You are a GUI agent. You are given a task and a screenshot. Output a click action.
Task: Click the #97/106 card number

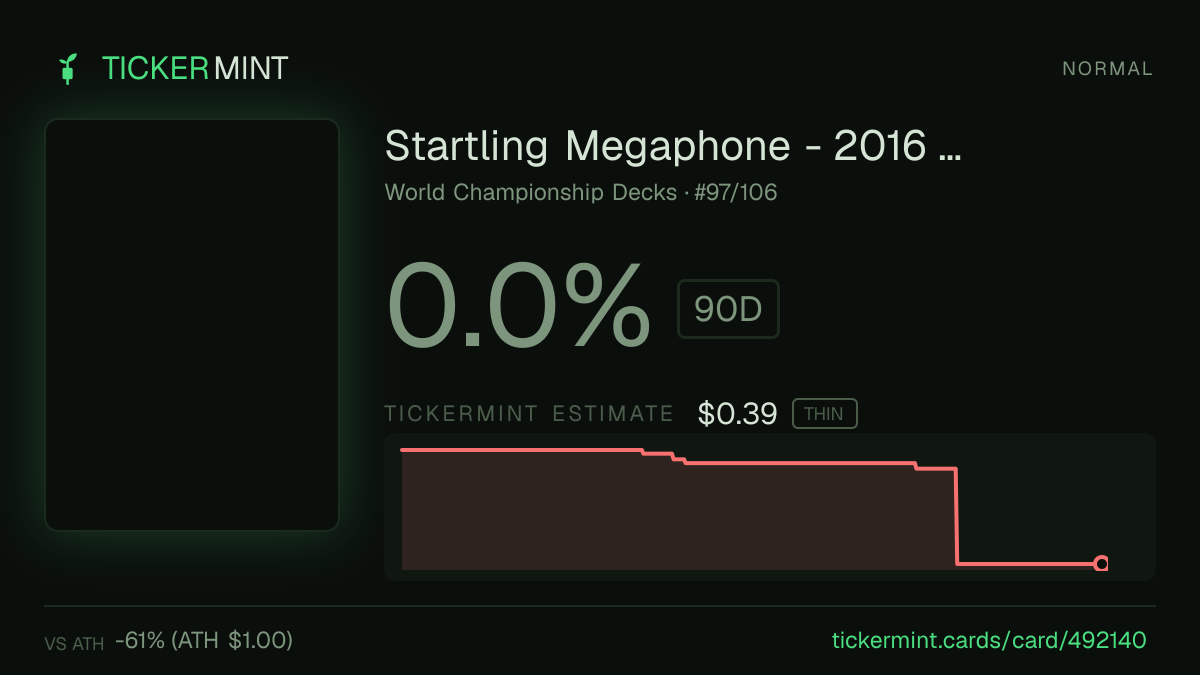(735, 192)
